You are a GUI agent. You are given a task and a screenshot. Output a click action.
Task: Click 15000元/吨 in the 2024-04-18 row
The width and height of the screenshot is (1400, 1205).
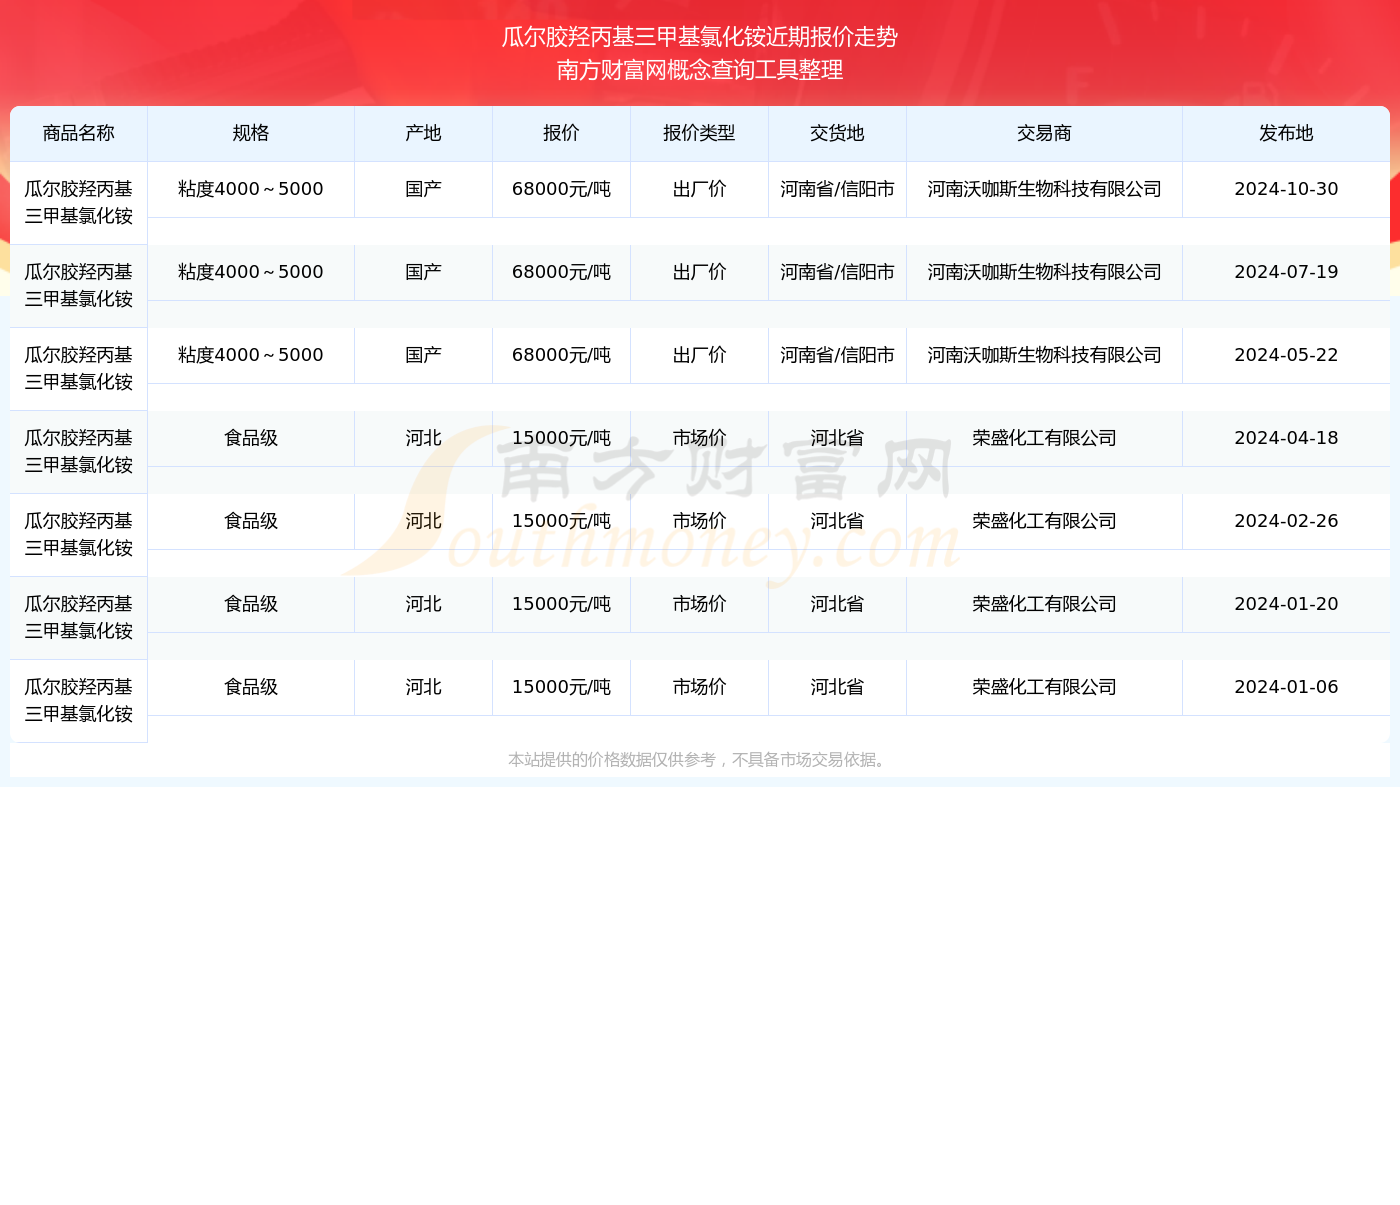[x=562, y=438]
